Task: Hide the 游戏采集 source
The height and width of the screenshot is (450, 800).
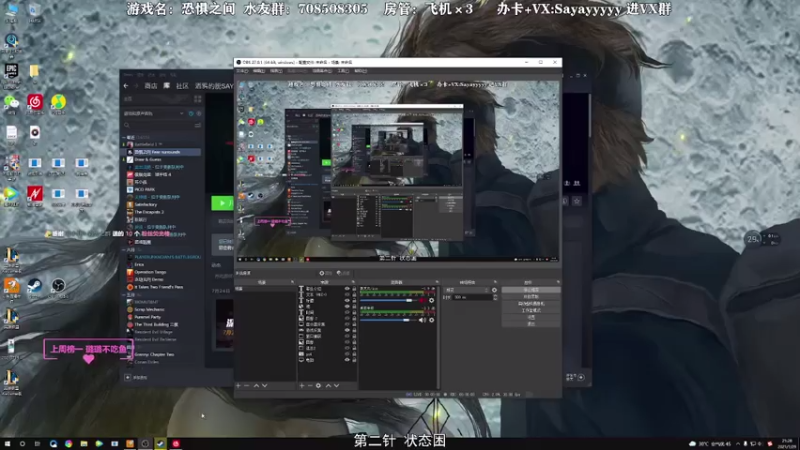Action: click(x=347, y=330)
